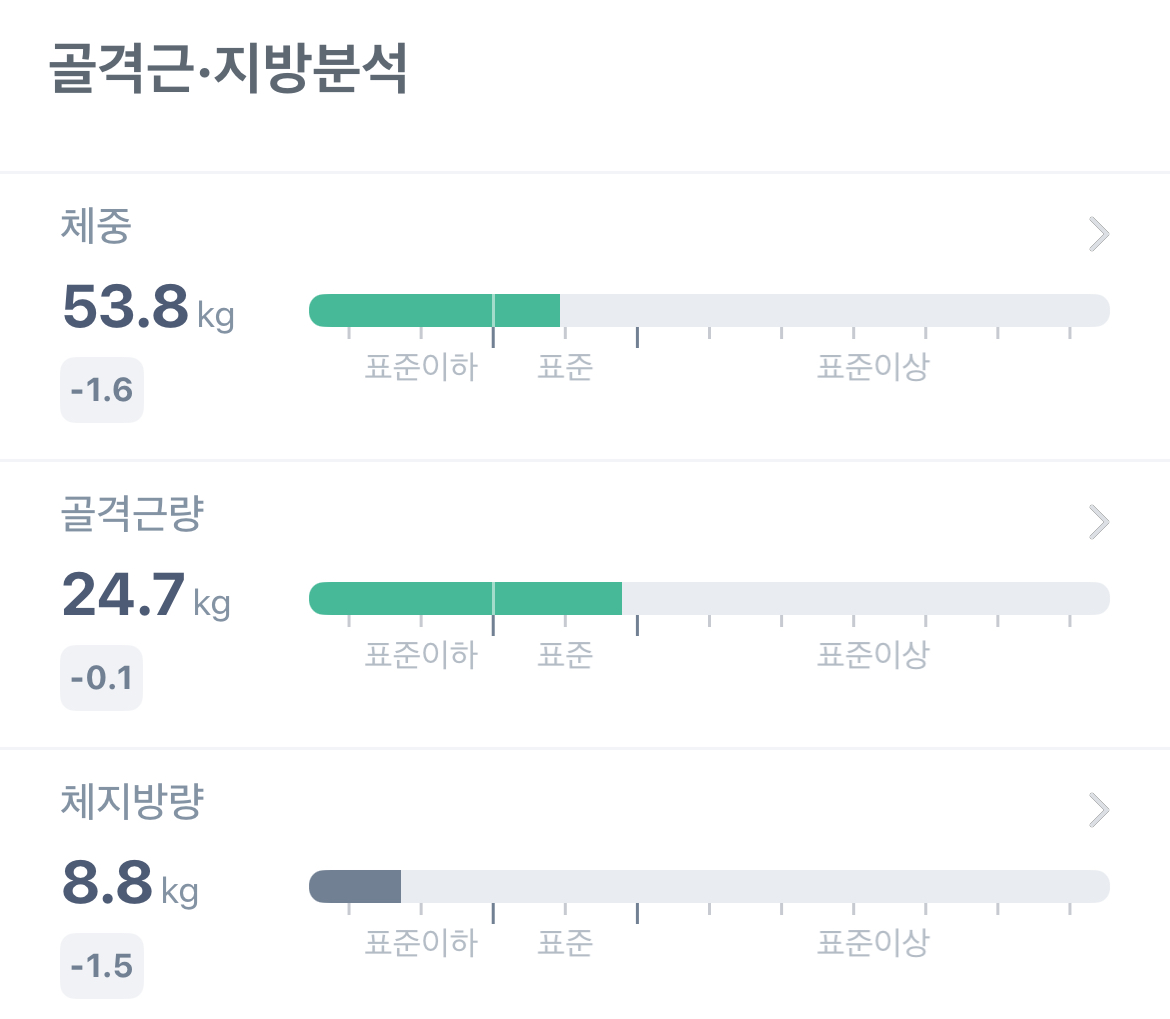
Task: Tap 골격근·지방분석 section heading
Action: tap(228, 69)
